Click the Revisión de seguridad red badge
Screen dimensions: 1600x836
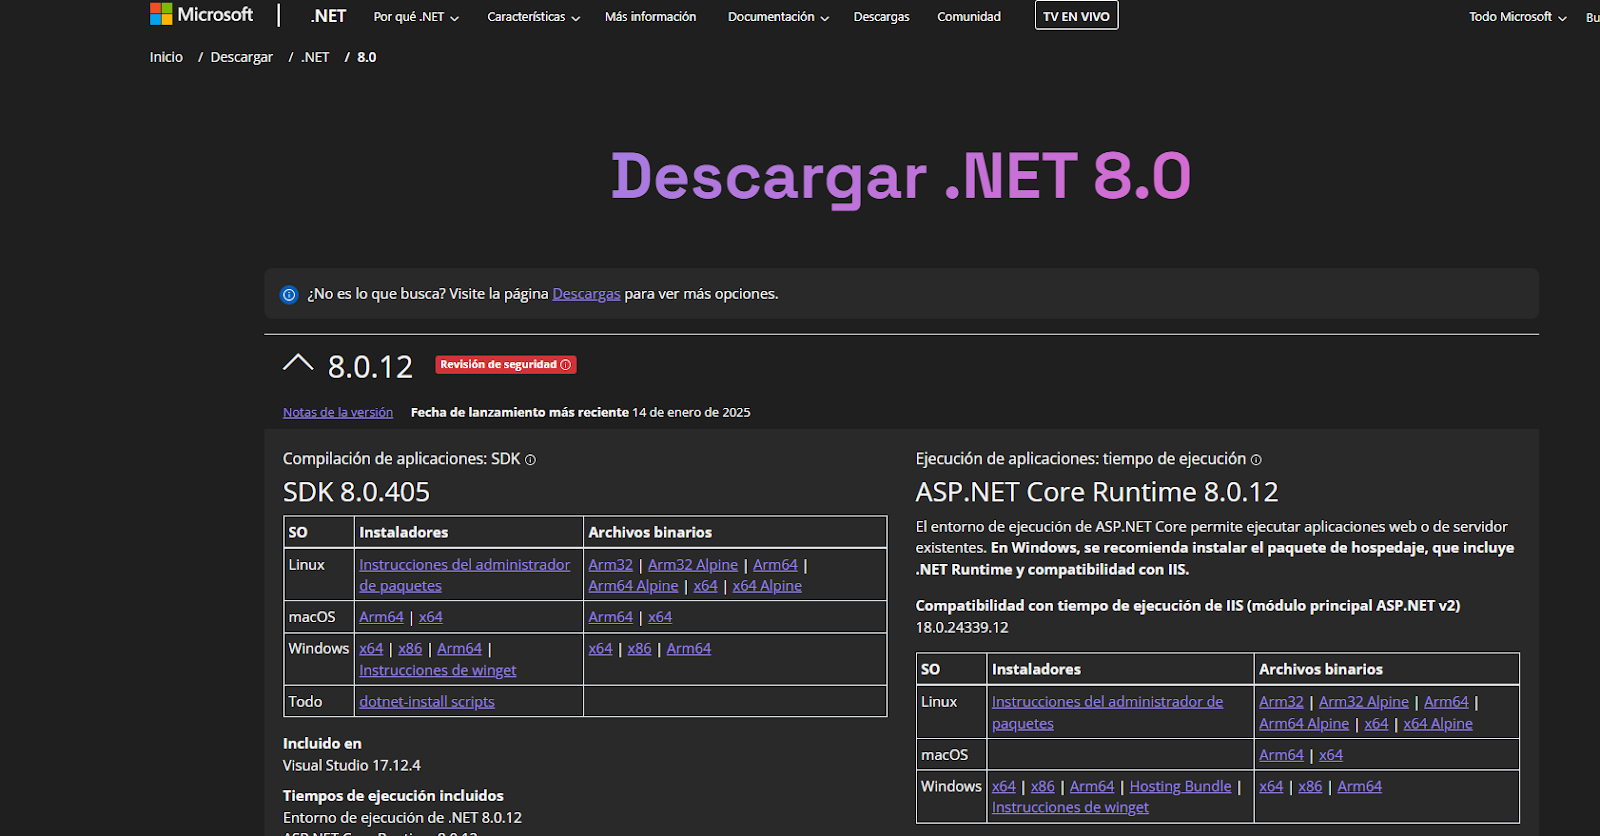pyautogui.click(x=505, y=365)
